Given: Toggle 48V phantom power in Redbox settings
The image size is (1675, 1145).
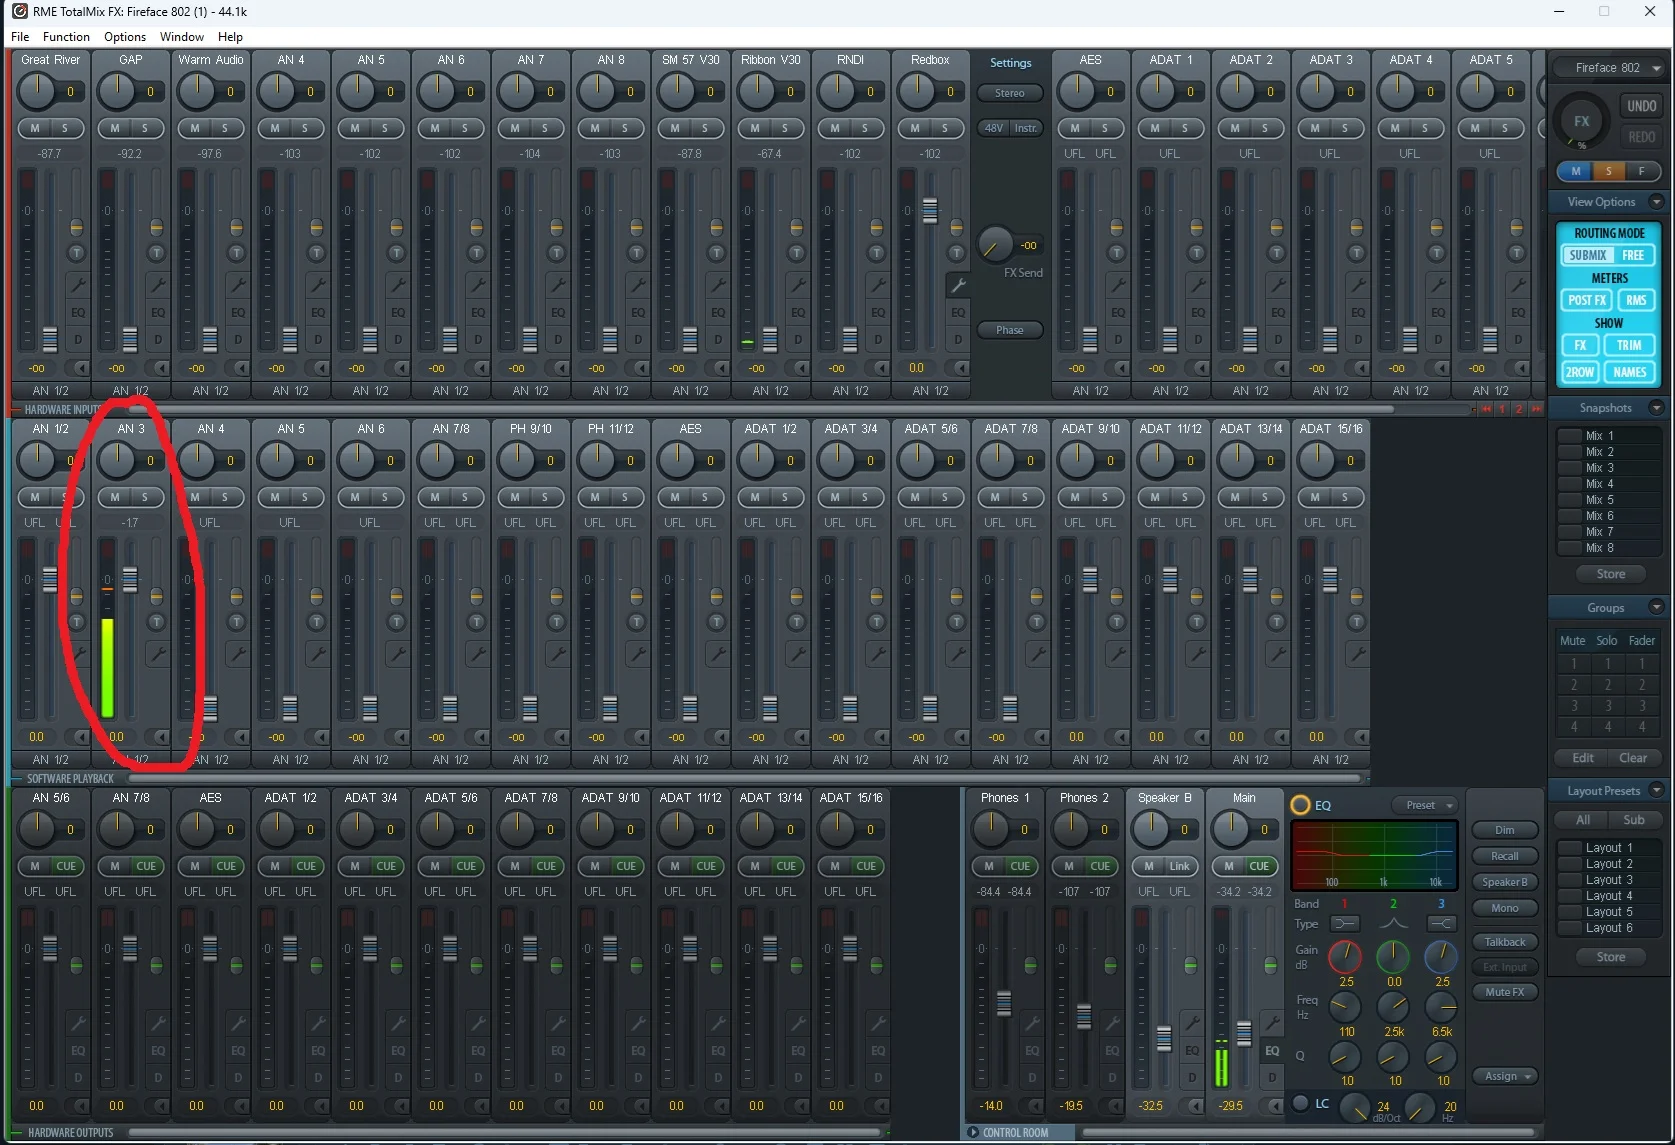Looking at the screenshot, I should tap(994, 128).
